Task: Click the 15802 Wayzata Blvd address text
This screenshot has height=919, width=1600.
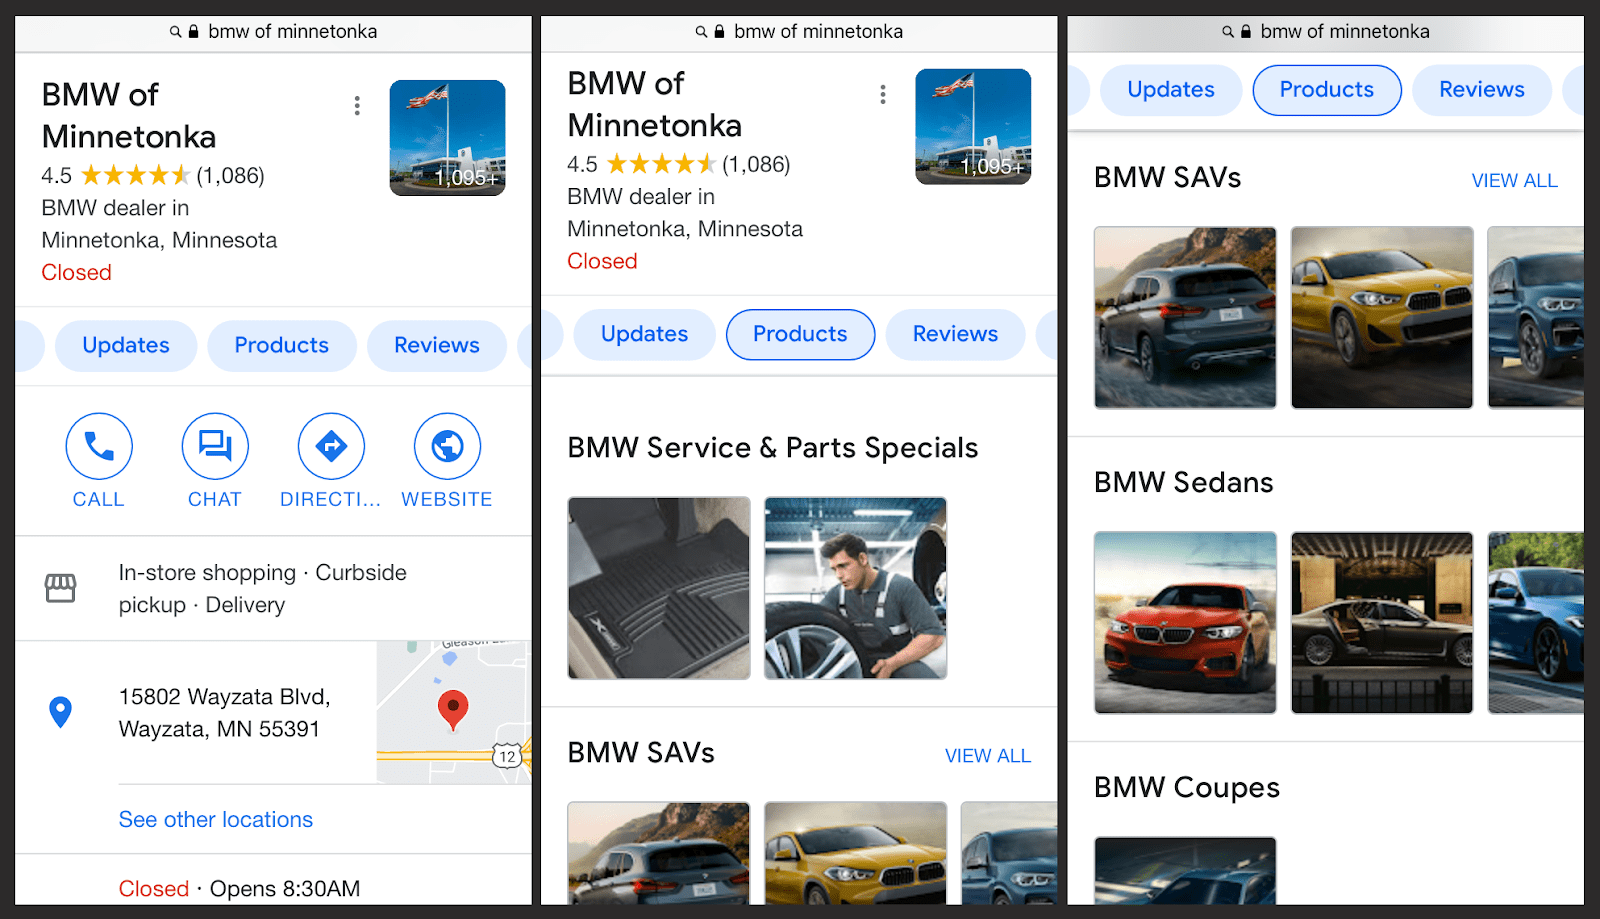Action: (225, 713)
